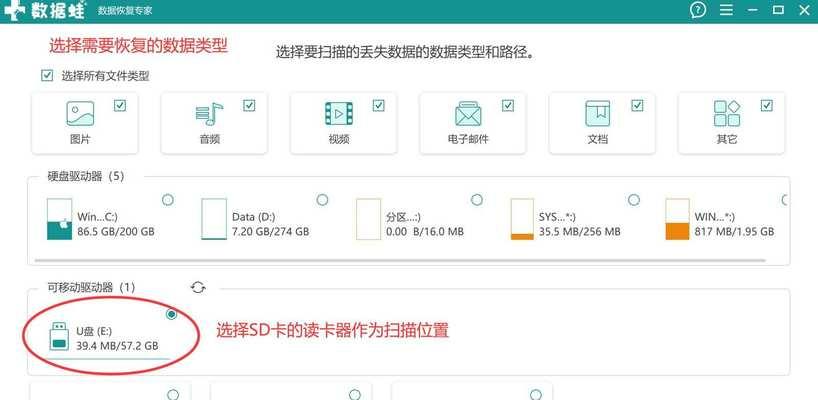Click the 35.5 MB/256 MB text
Image resolution: width=818 pixels, height=400 pixels.
click(x=580, y=231)
